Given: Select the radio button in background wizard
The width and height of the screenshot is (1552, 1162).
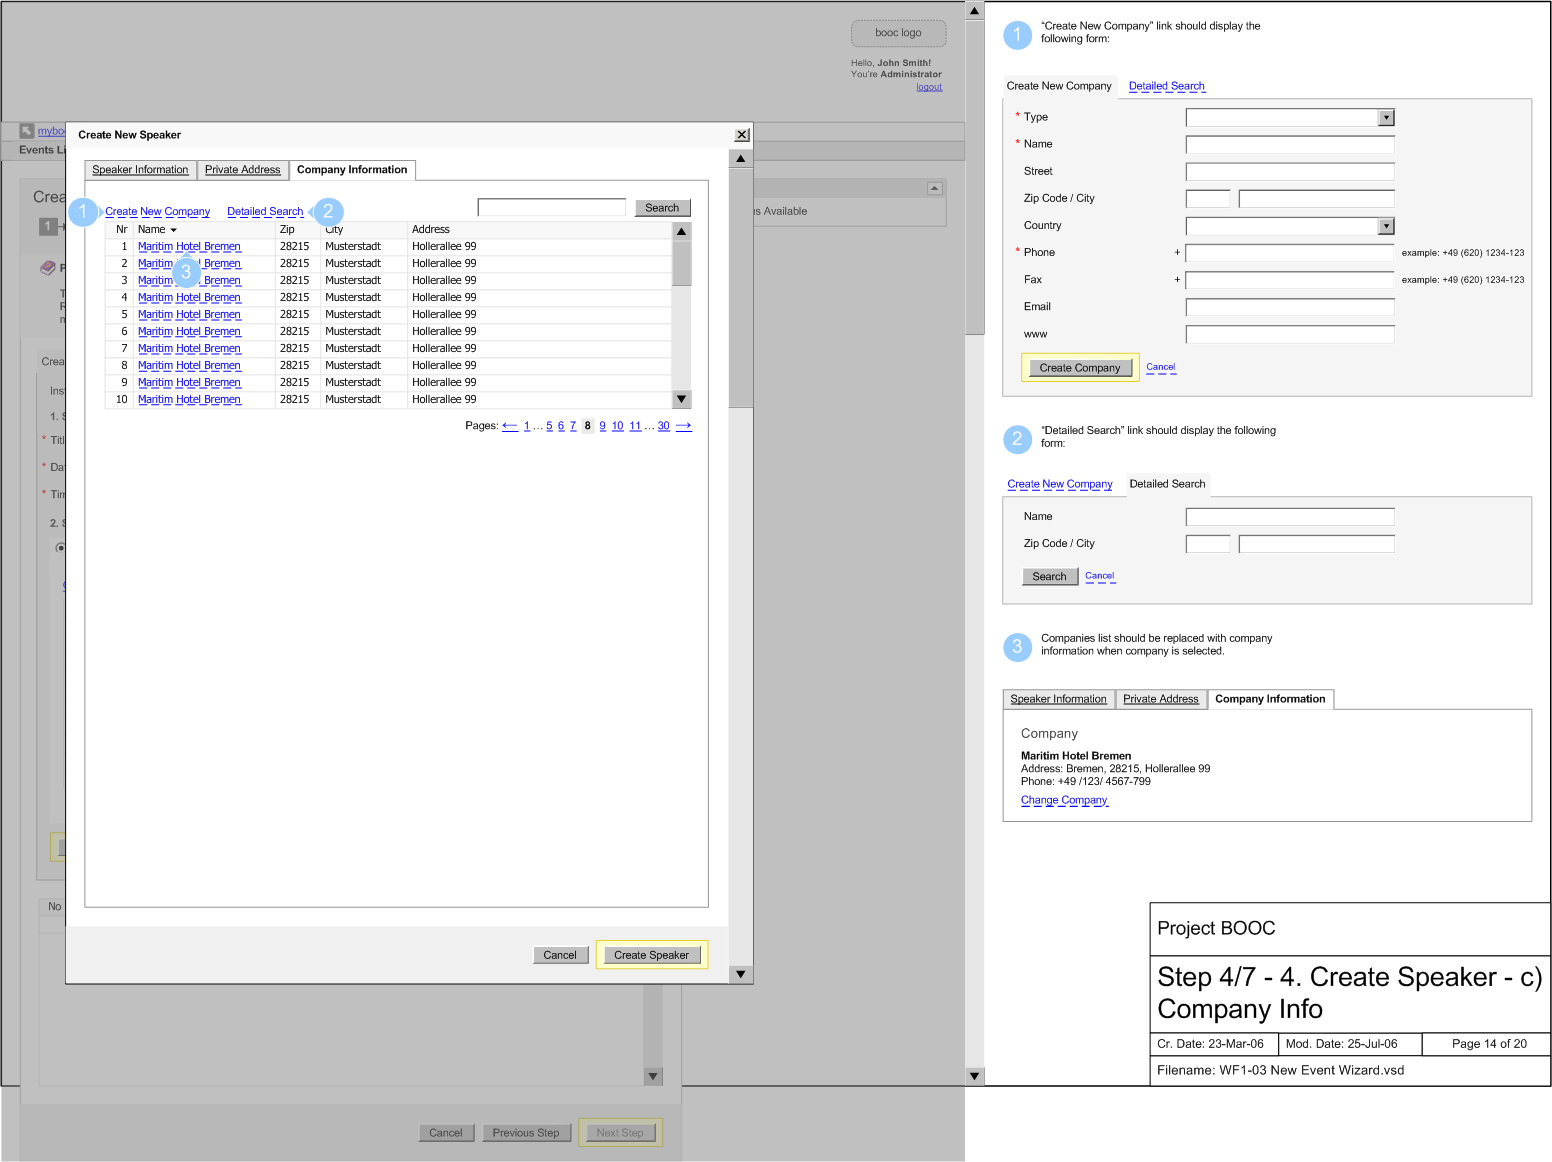Looking at the screenshot, I should (60, 548).
